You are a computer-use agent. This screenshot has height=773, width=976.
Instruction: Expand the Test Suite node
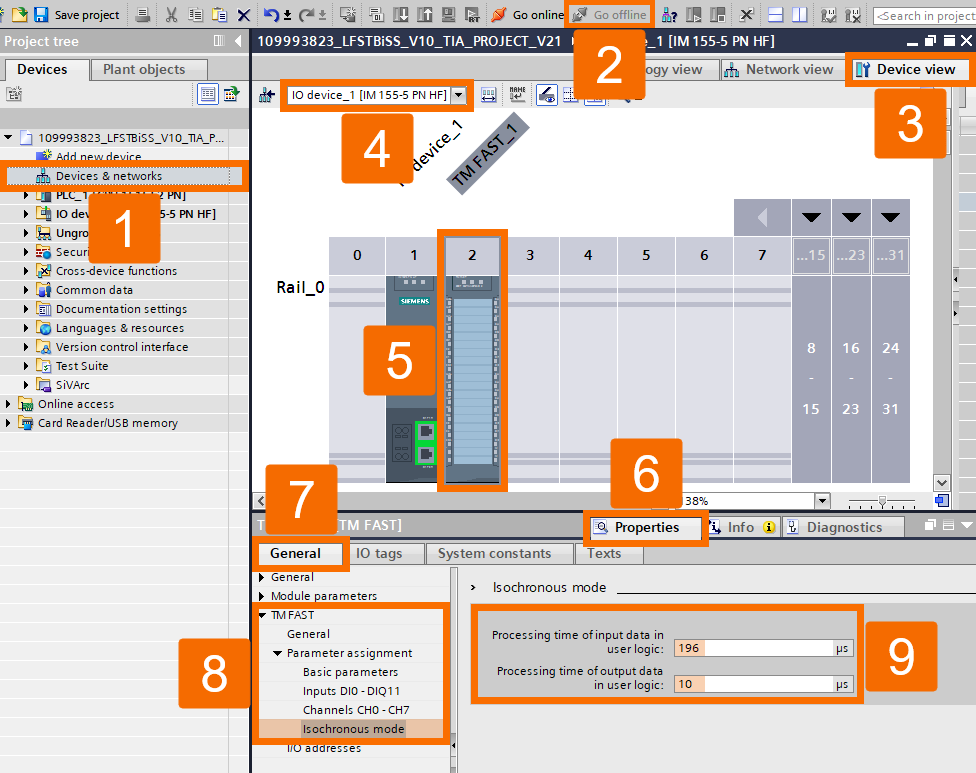26,366
